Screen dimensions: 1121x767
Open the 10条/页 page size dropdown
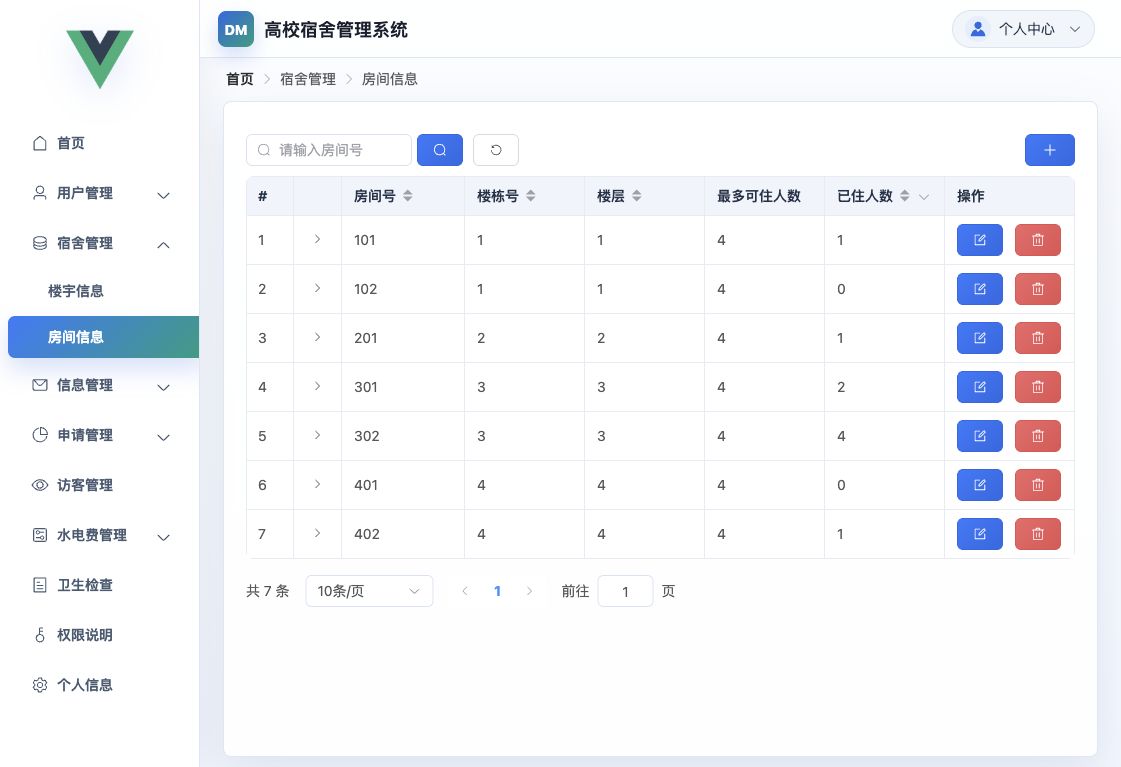click(369, 591)
